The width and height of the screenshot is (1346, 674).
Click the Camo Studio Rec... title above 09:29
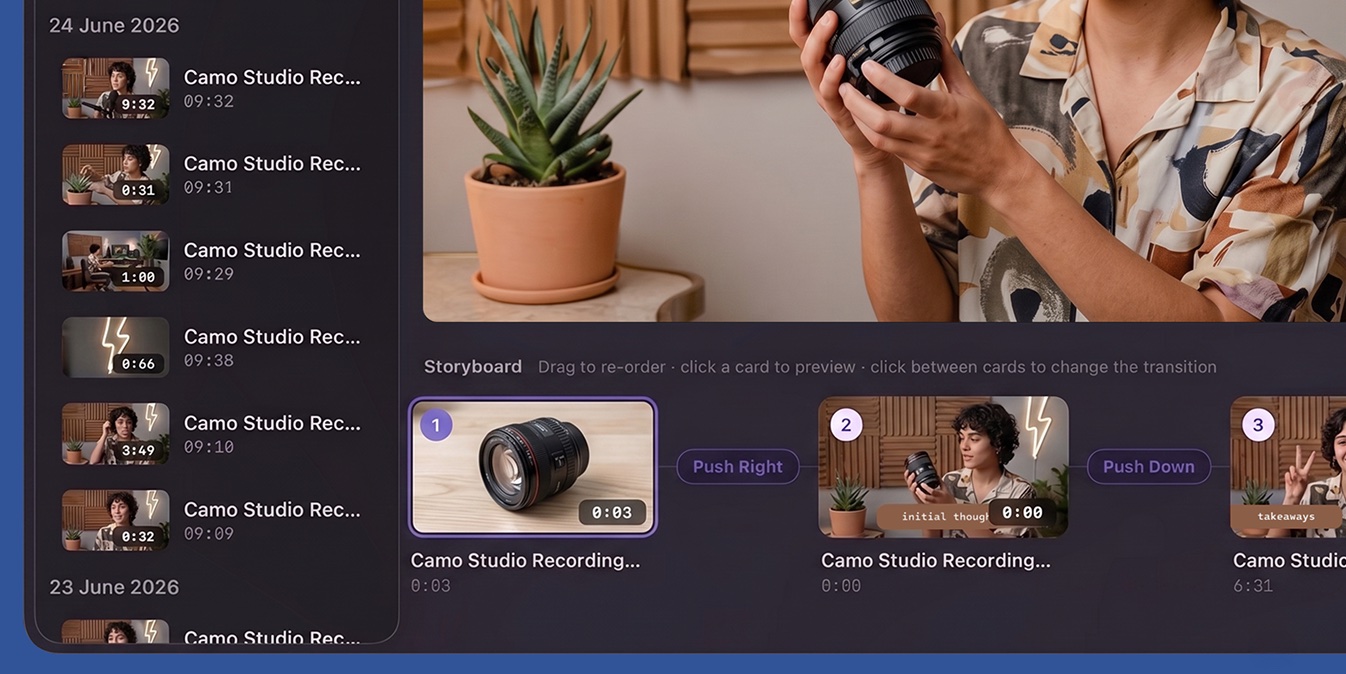(x=272, y=250)
